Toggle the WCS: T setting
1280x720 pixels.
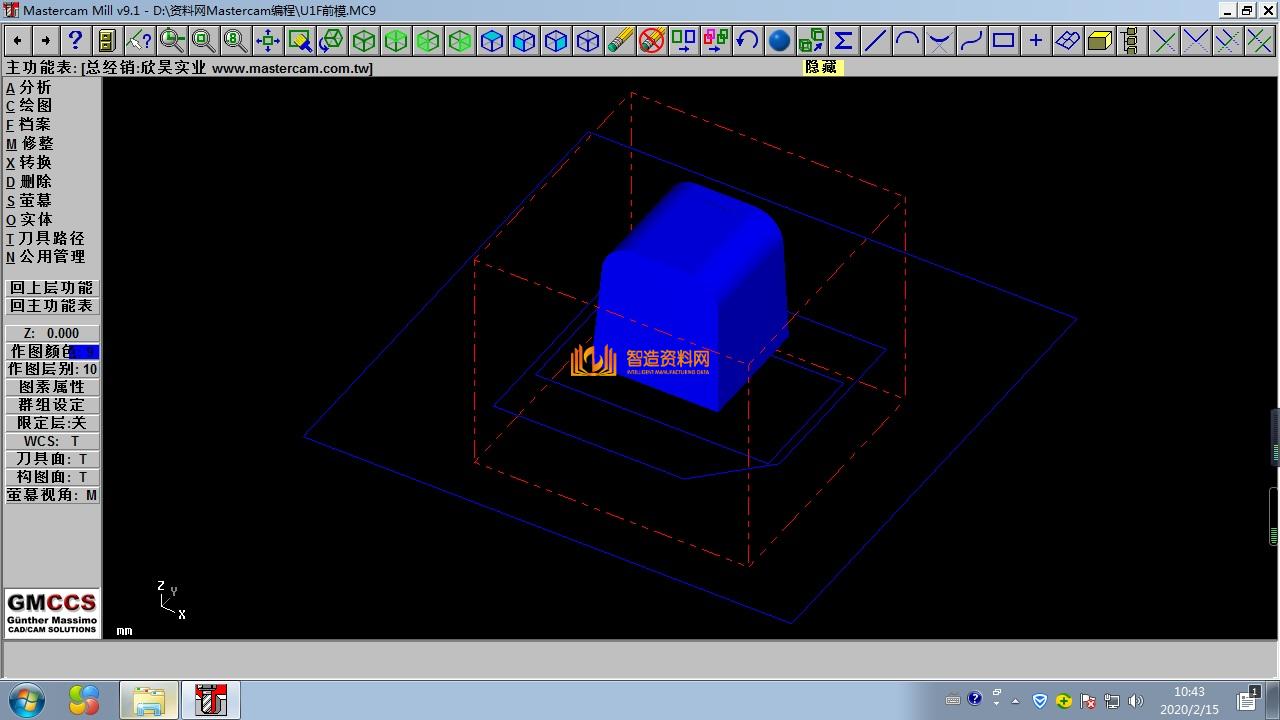pos(52,441)
